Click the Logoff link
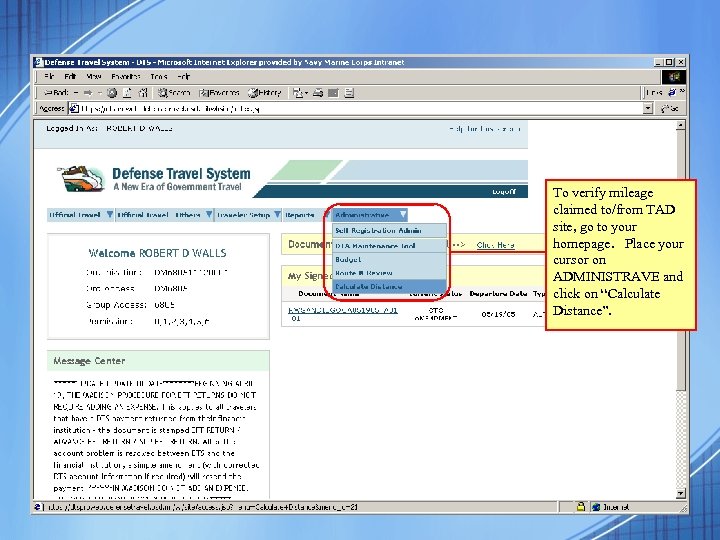This screenshot has height=540, width=720. [504, 191]
